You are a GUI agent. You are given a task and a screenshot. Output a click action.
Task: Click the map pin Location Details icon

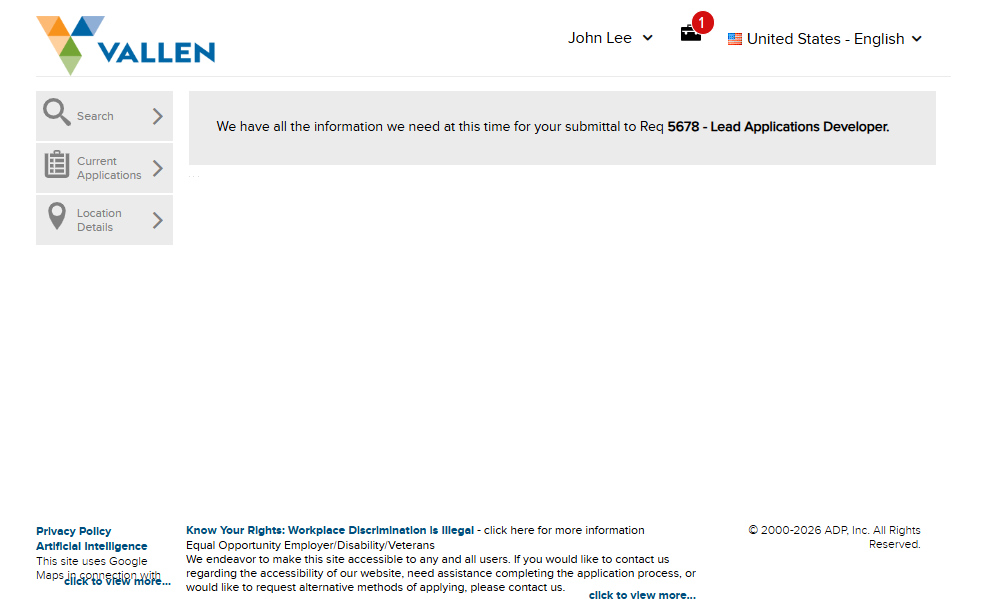click(57, 217)
